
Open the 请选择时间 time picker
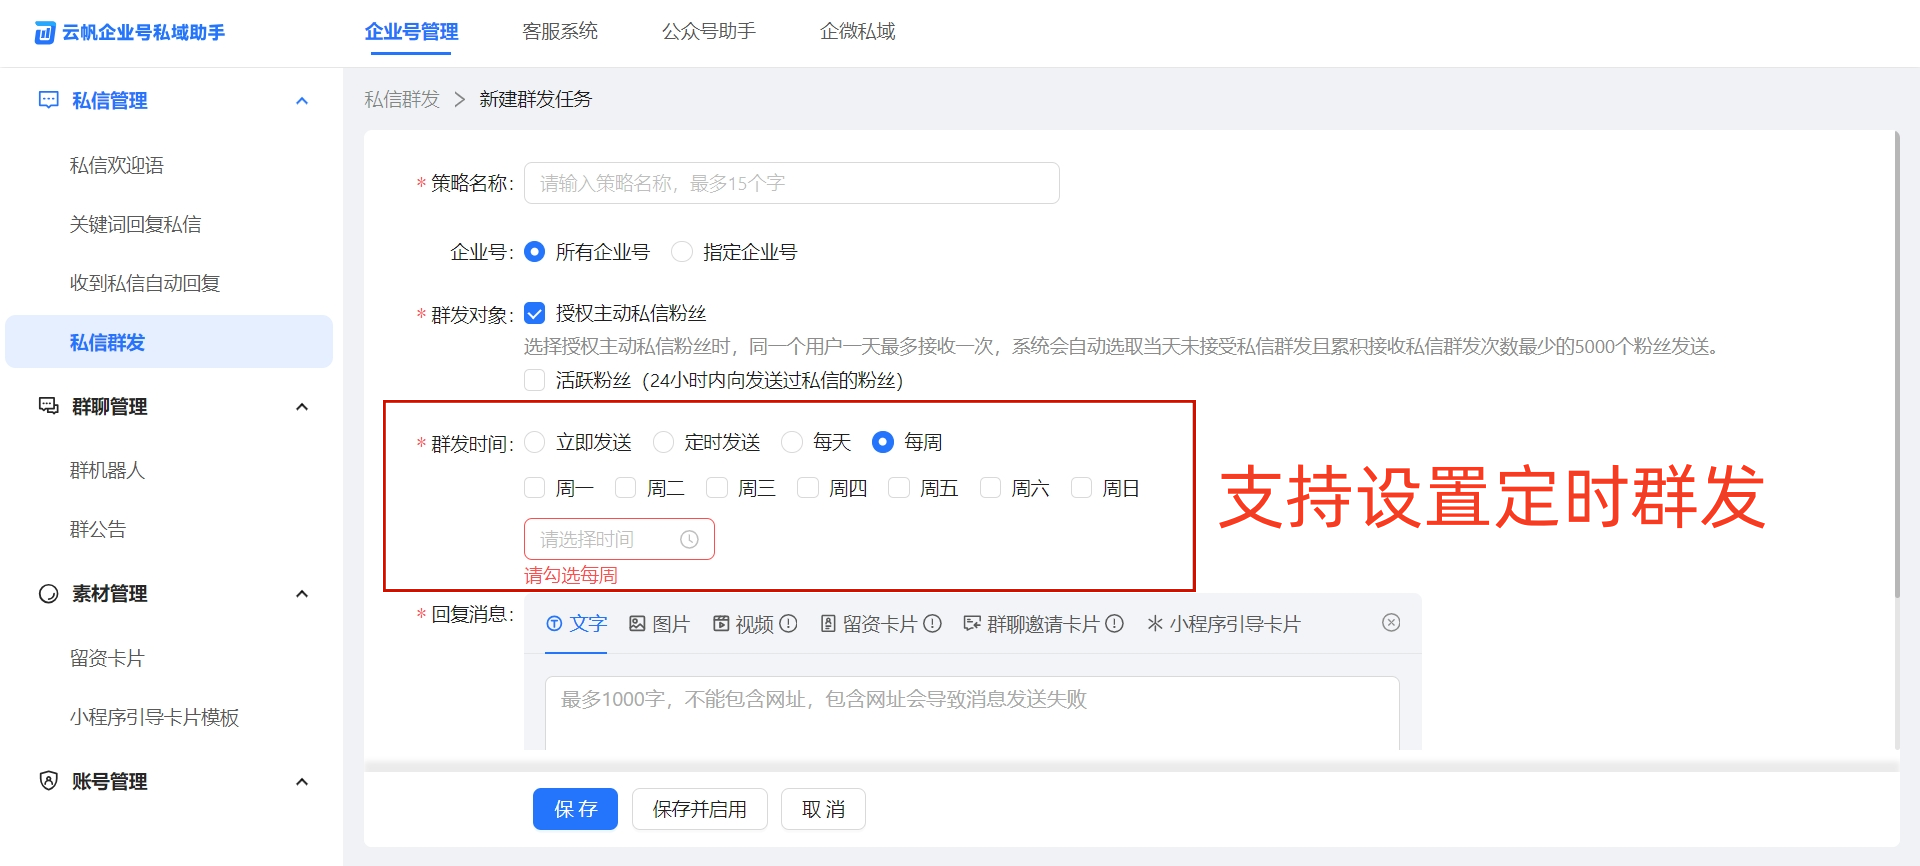coord(619,539)
